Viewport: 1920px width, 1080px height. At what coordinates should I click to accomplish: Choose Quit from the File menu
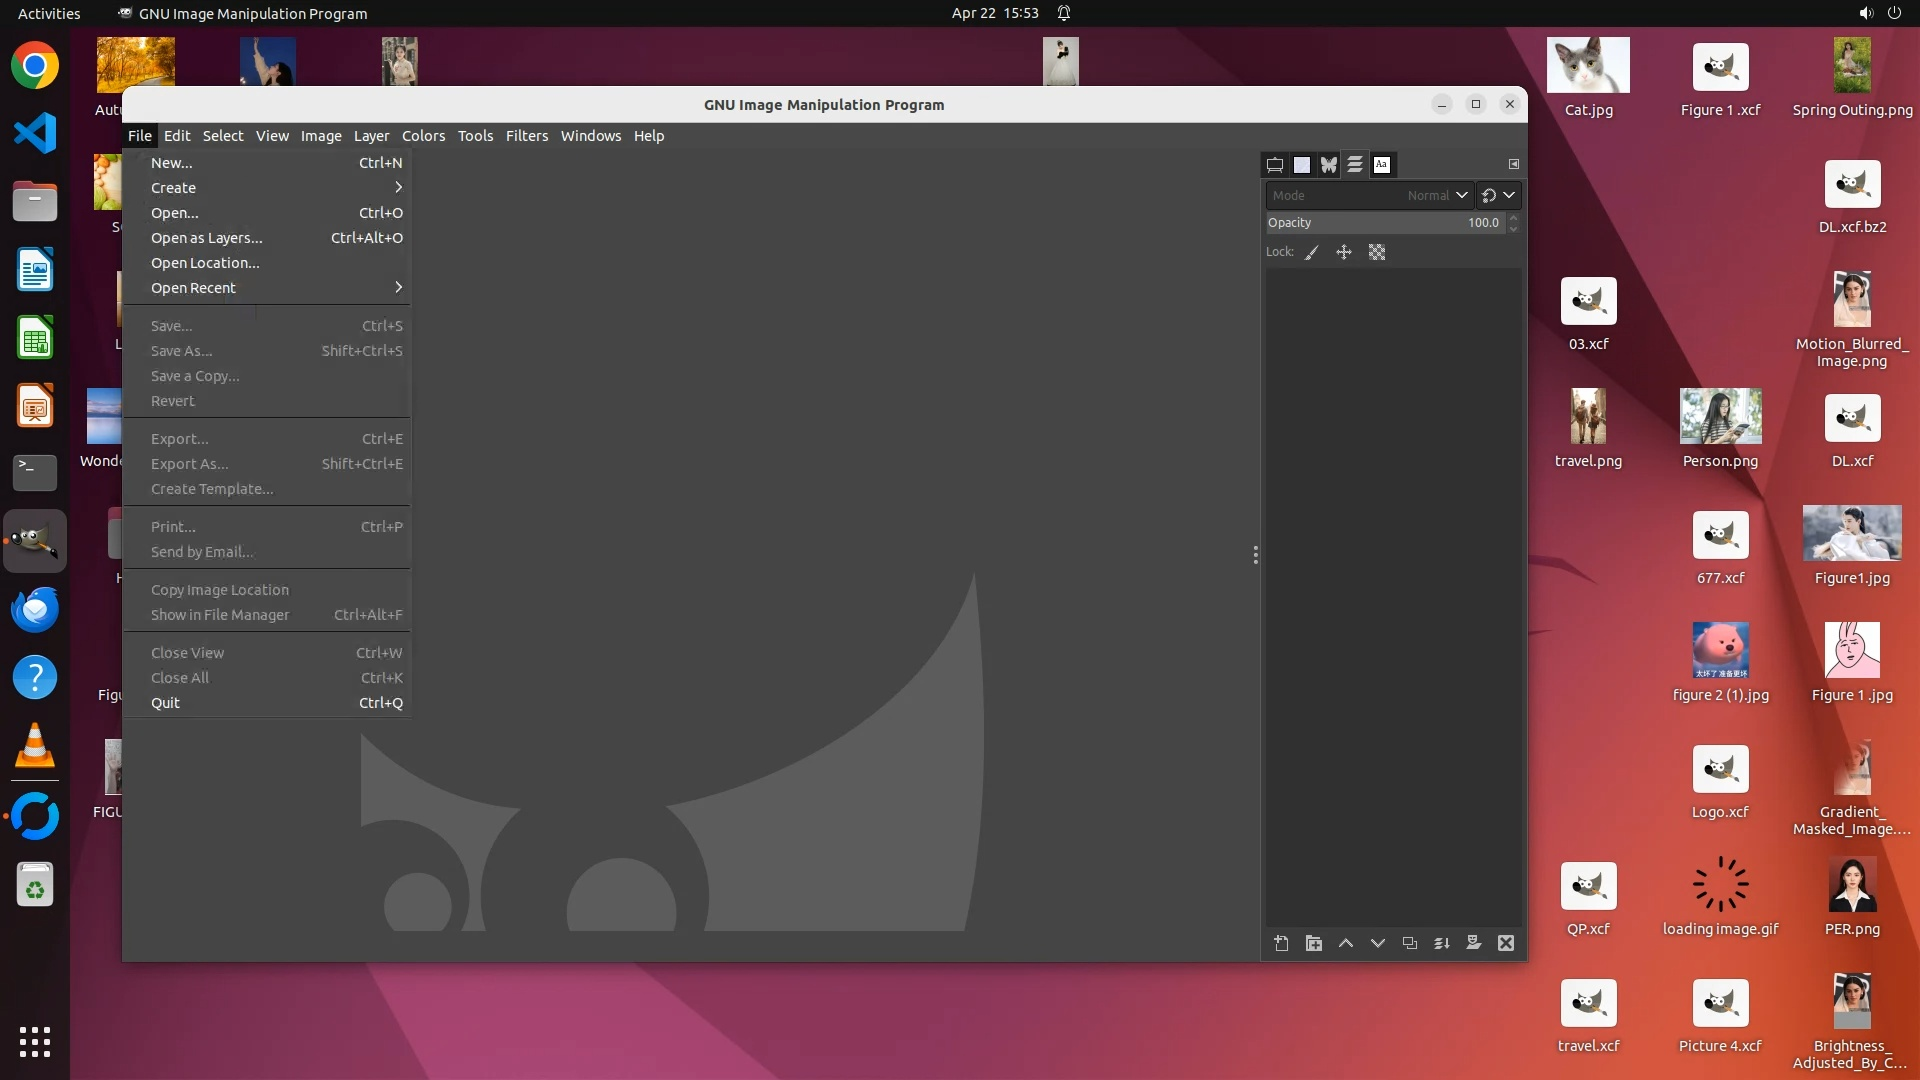coord(166,703)
